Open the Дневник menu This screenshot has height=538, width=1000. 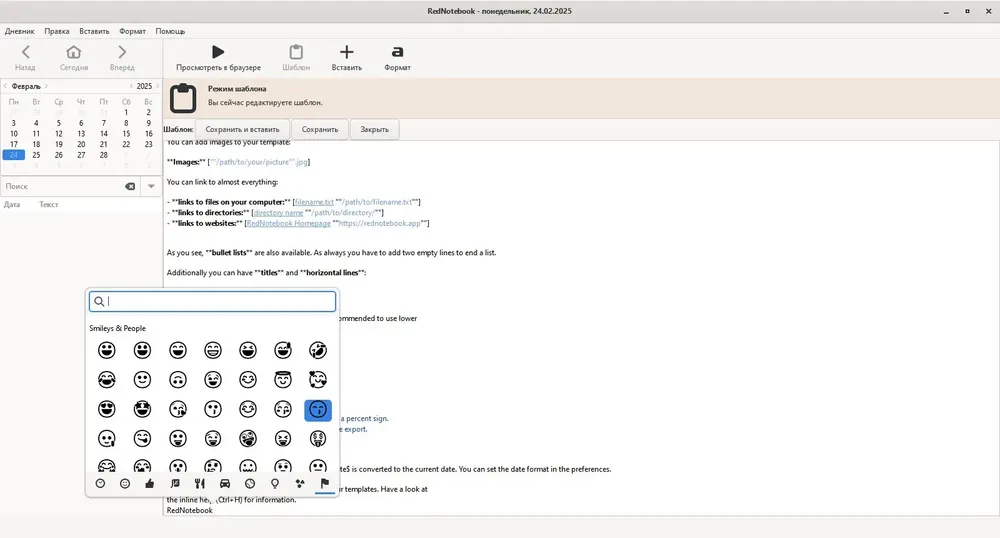[x=20, y=31]
